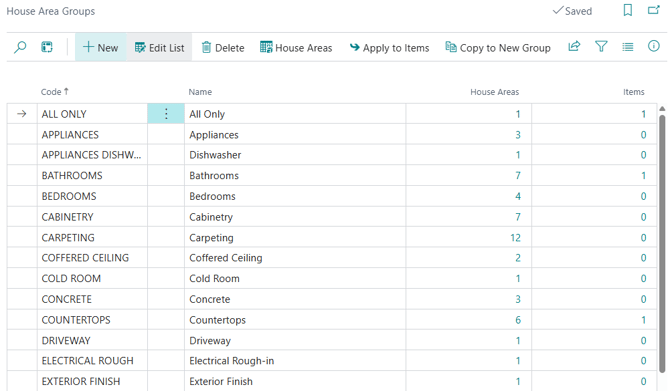The height and width of the screenshot is (391, 670).
Task: Open Items count for Countertops row
Action: pos(644,320)
